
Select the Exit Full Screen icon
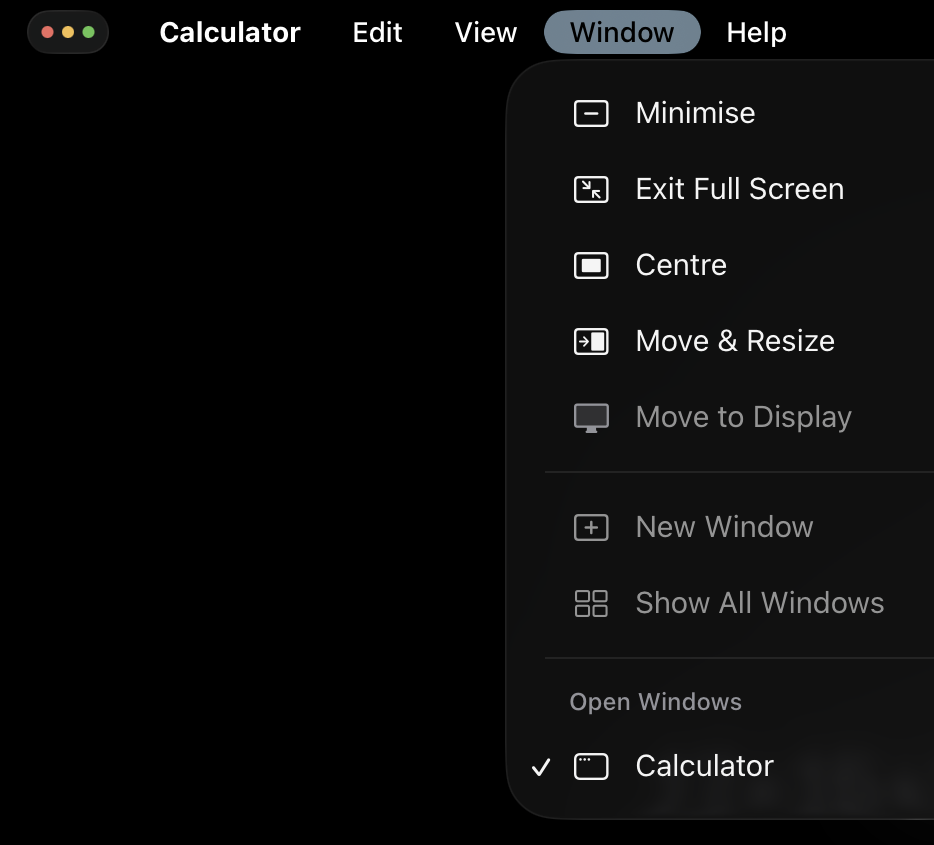point(591,189)
